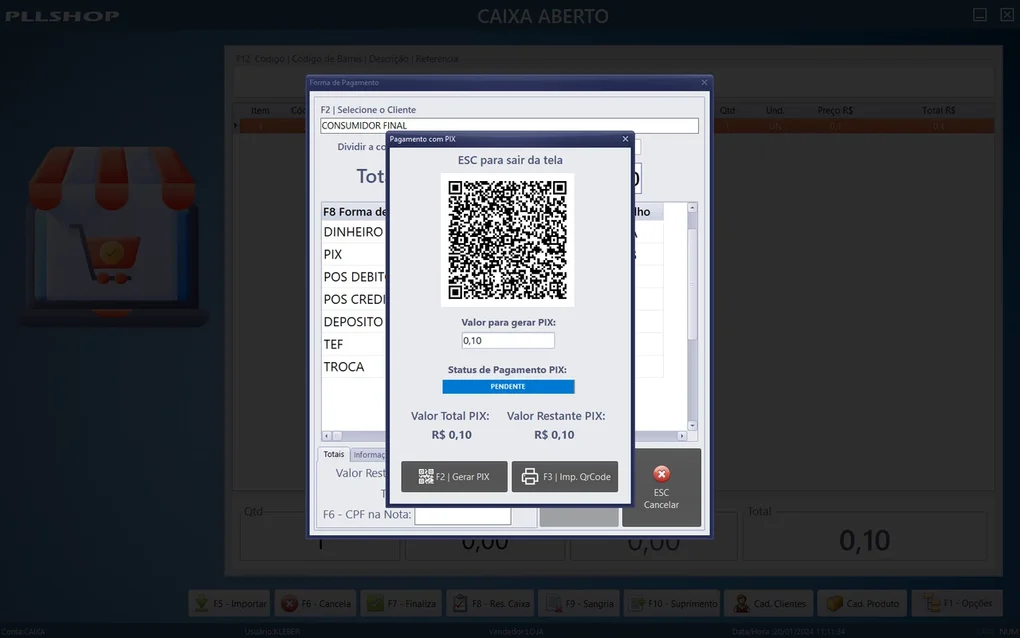Click the Preço R$ column header

(x=835, y=111)
